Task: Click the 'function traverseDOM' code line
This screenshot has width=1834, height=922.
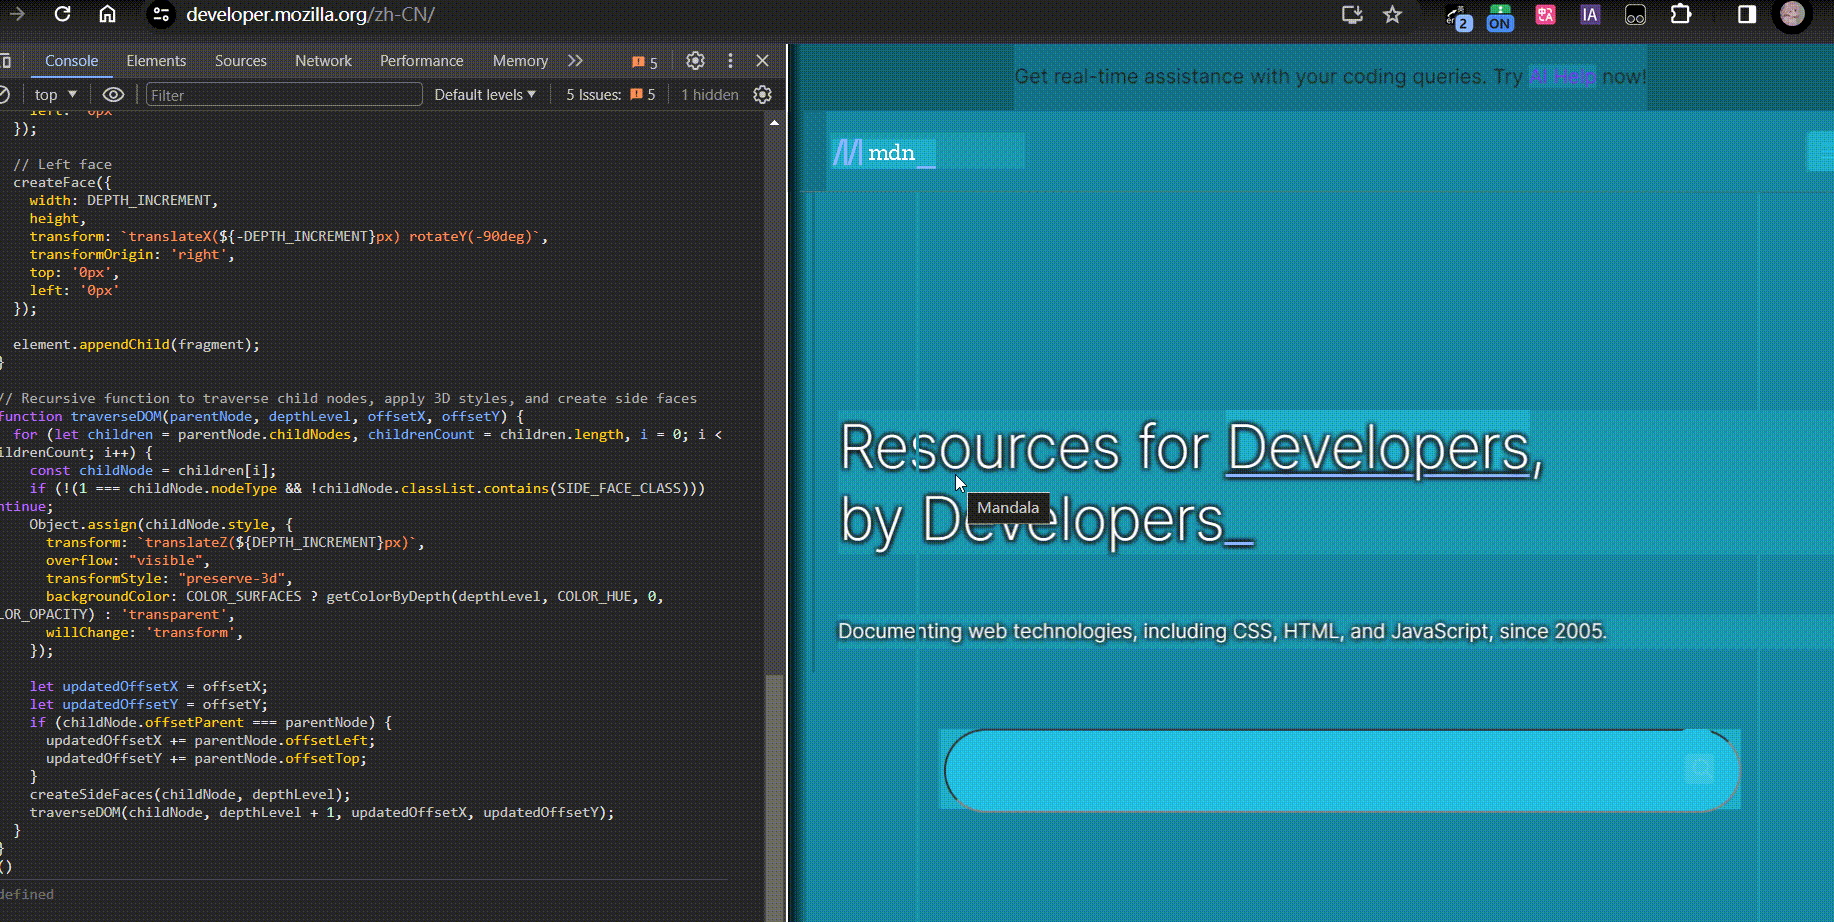Action: tap(262, 416)
